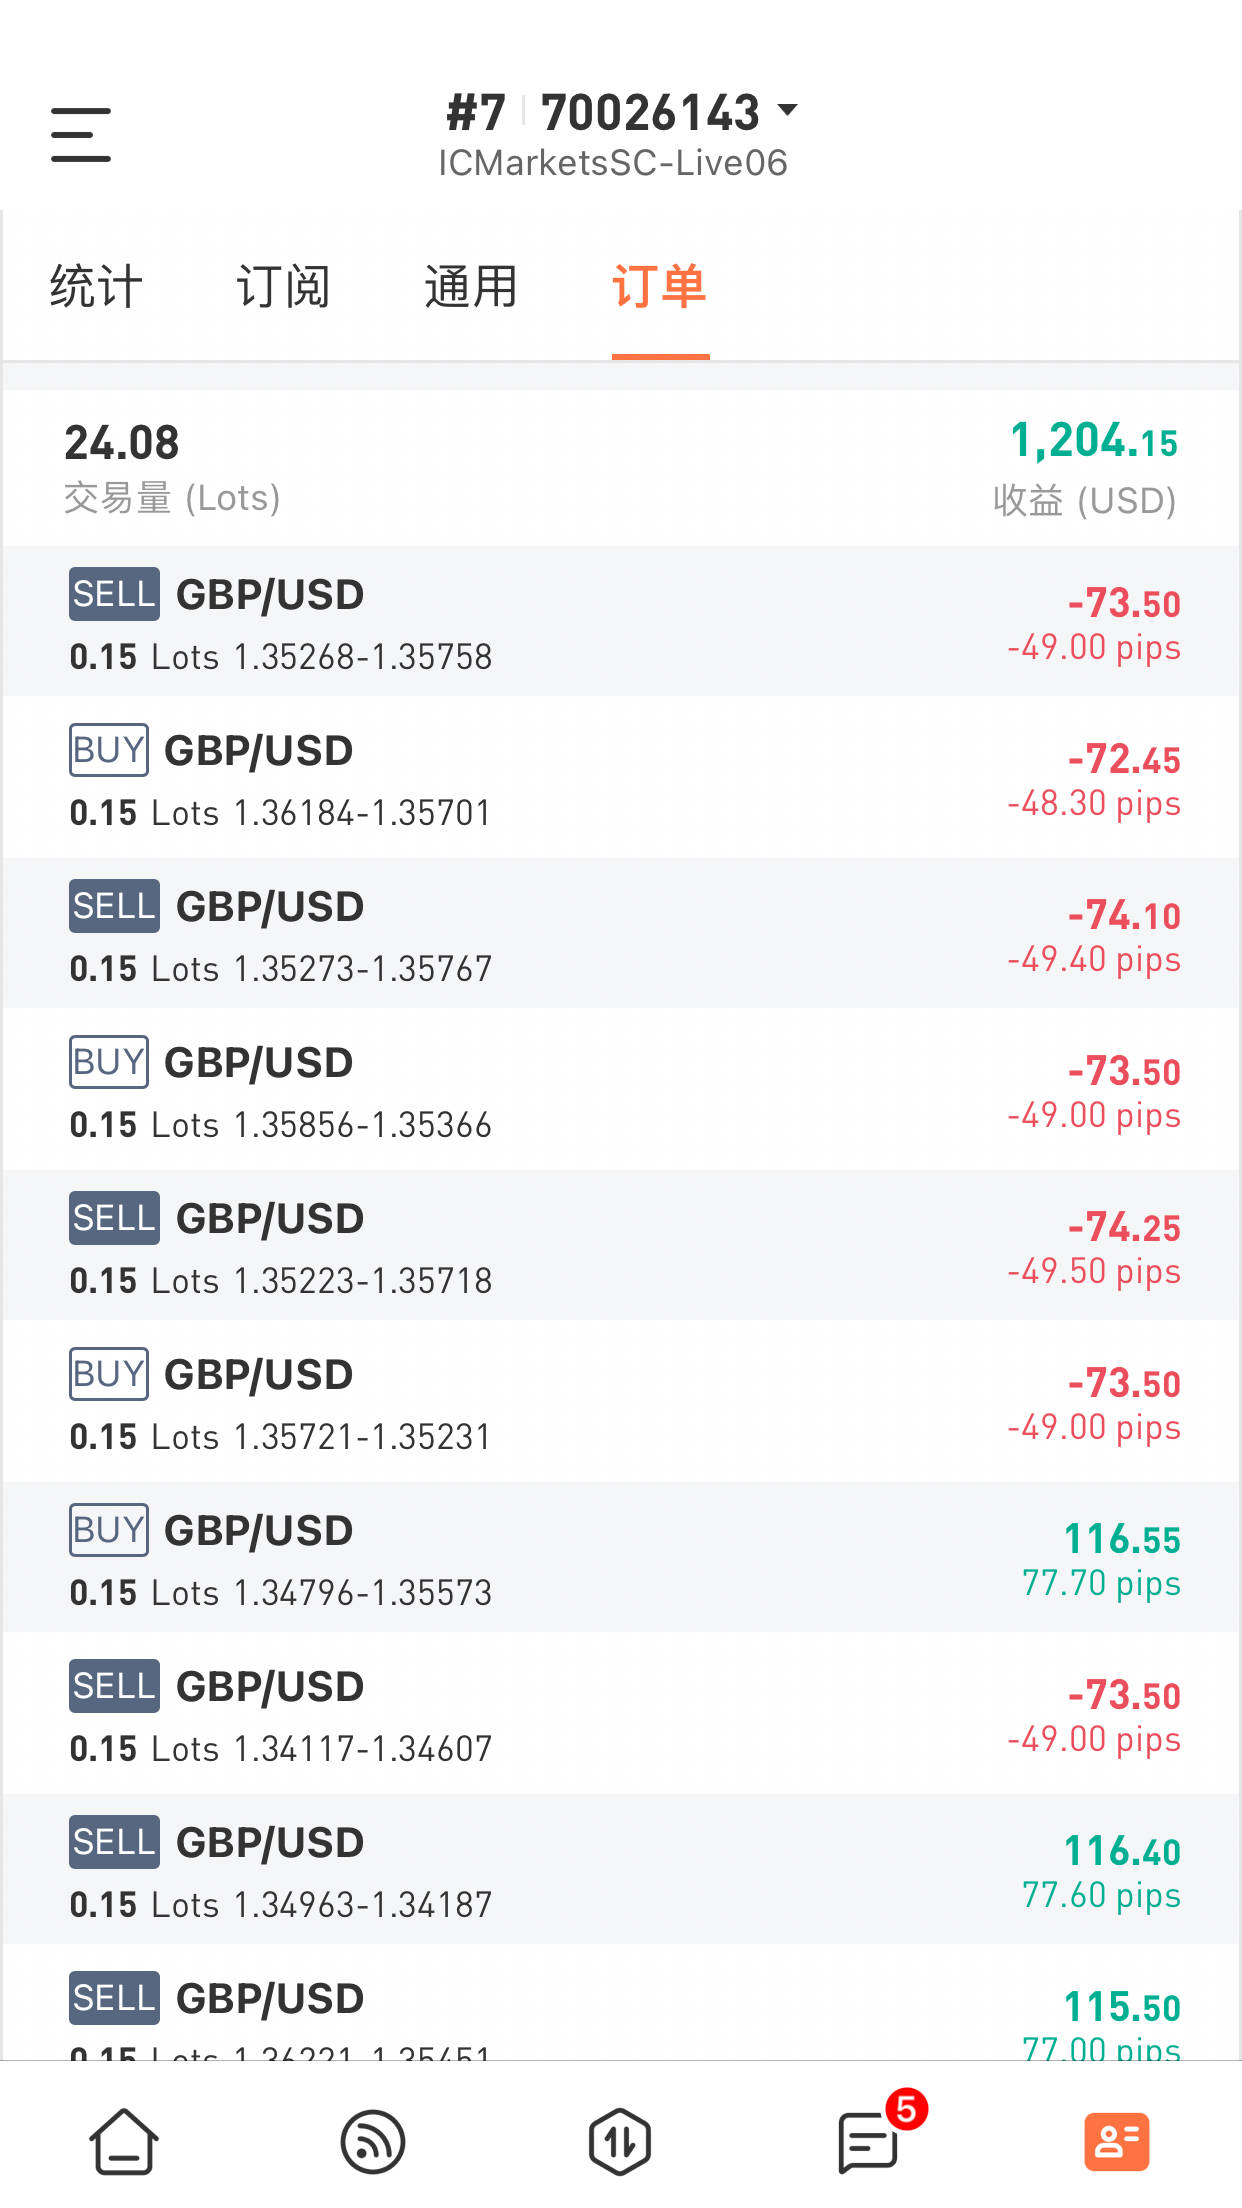The width and height of the screenshot is (1242, 2208).
Task: Expand account 70026143 dropdown arrow
Action: pyautogui.click(x=788, y=109)
